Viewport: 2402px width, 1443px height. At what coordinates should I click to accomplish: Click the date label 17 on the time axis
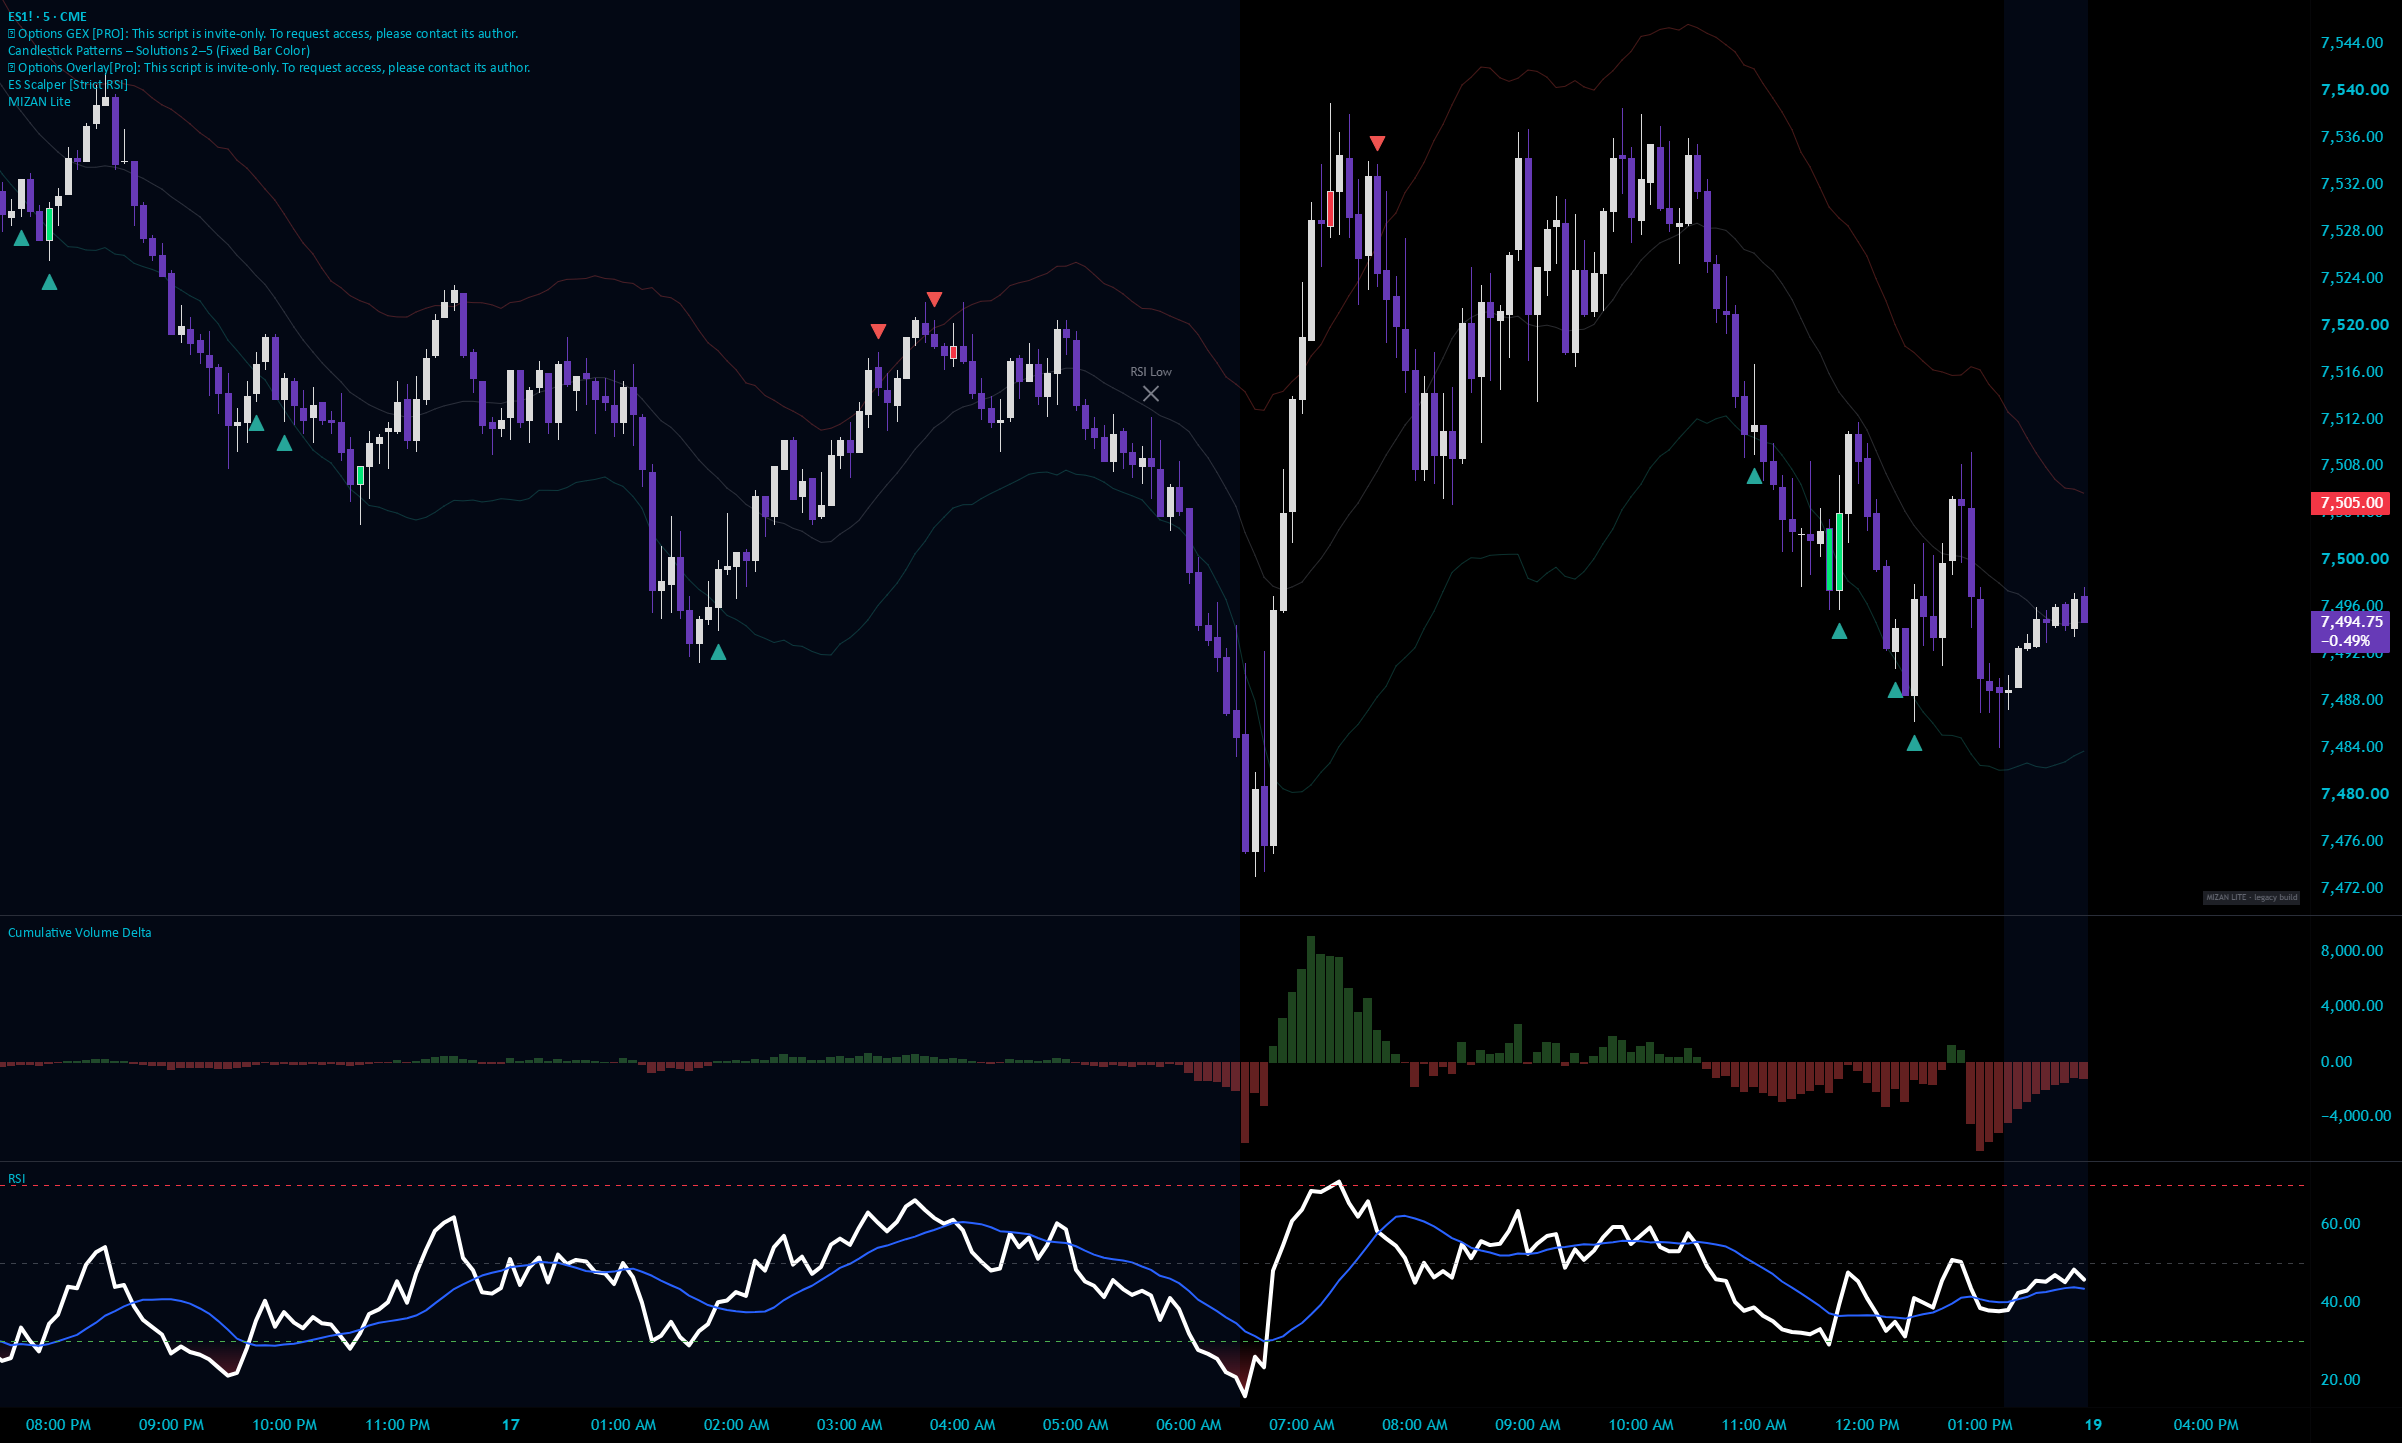[x=511, y=1425]
